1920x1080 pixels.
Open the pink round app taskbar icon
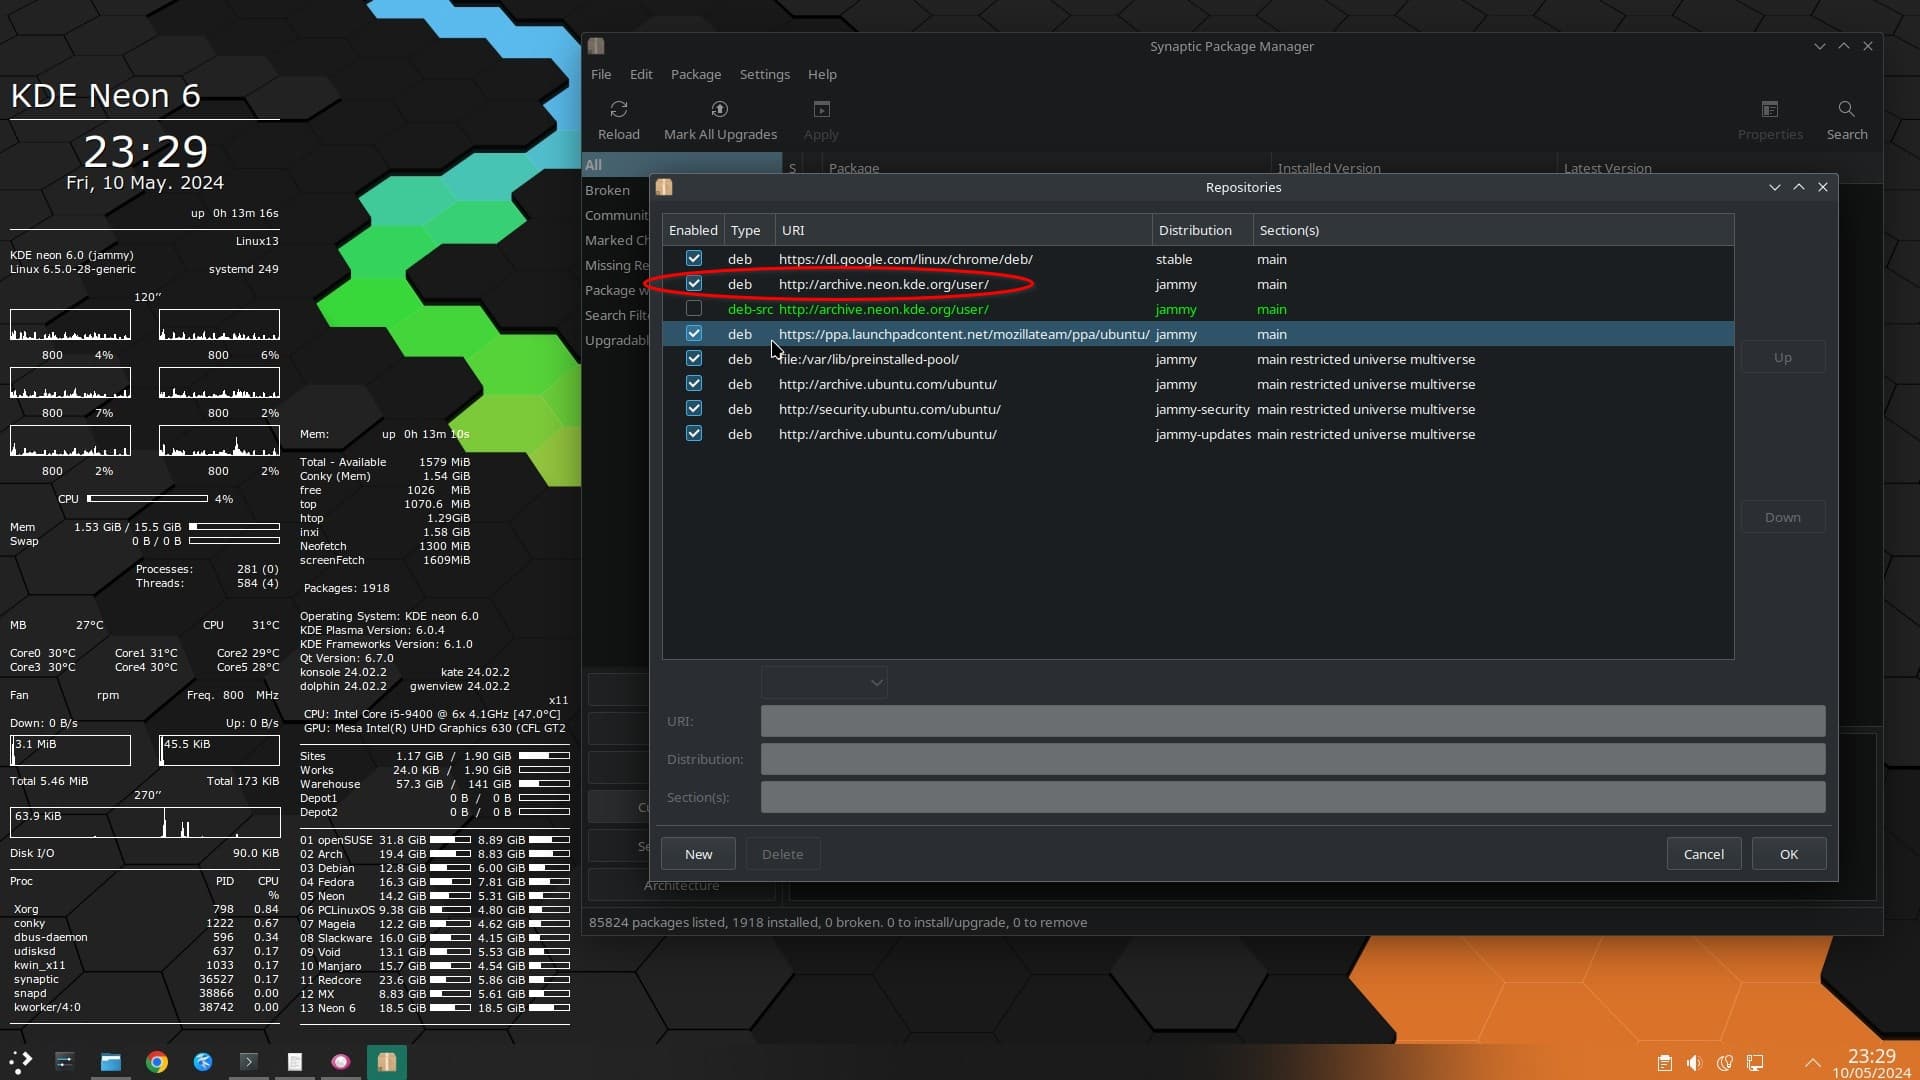[x=340, y=1061]
